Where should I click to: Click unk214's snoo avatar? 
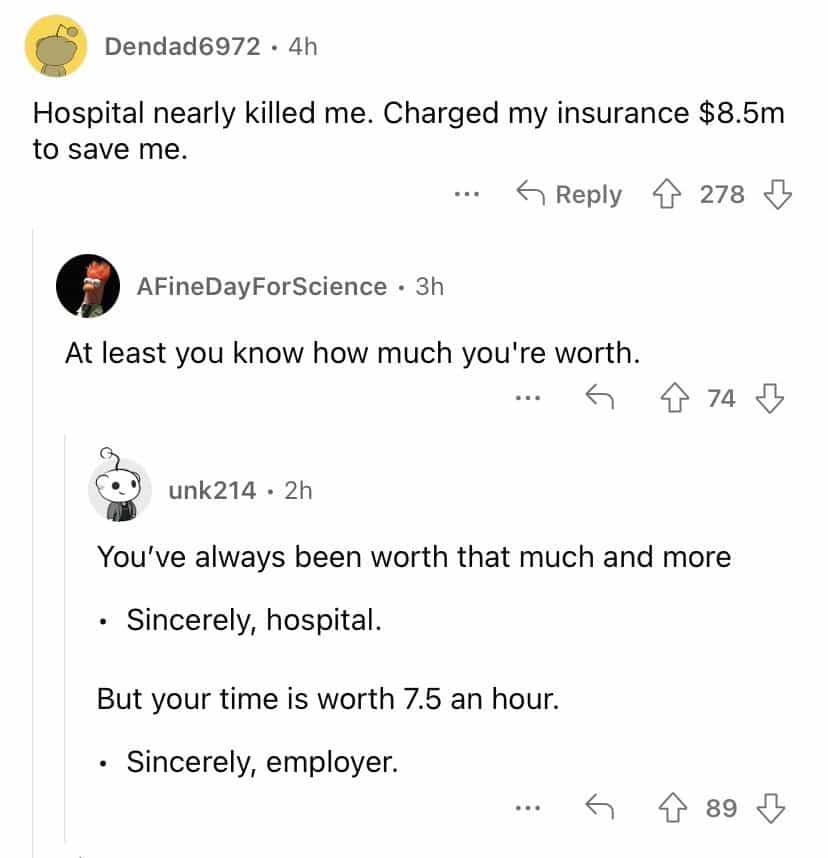point(119,489)
